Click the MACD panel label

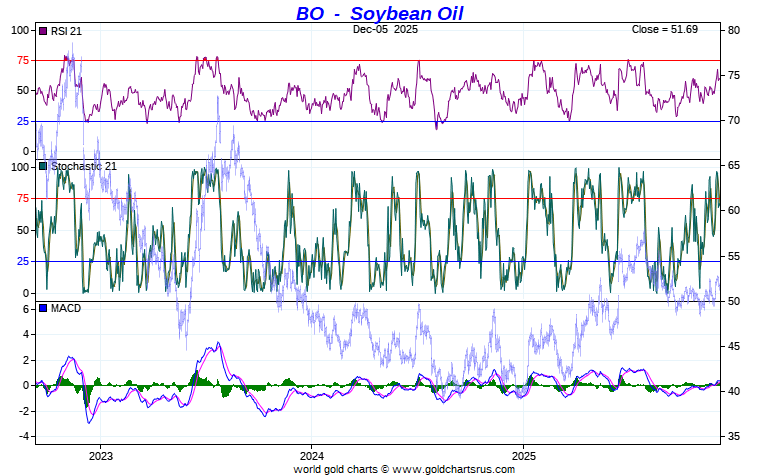tap(66, 308)
